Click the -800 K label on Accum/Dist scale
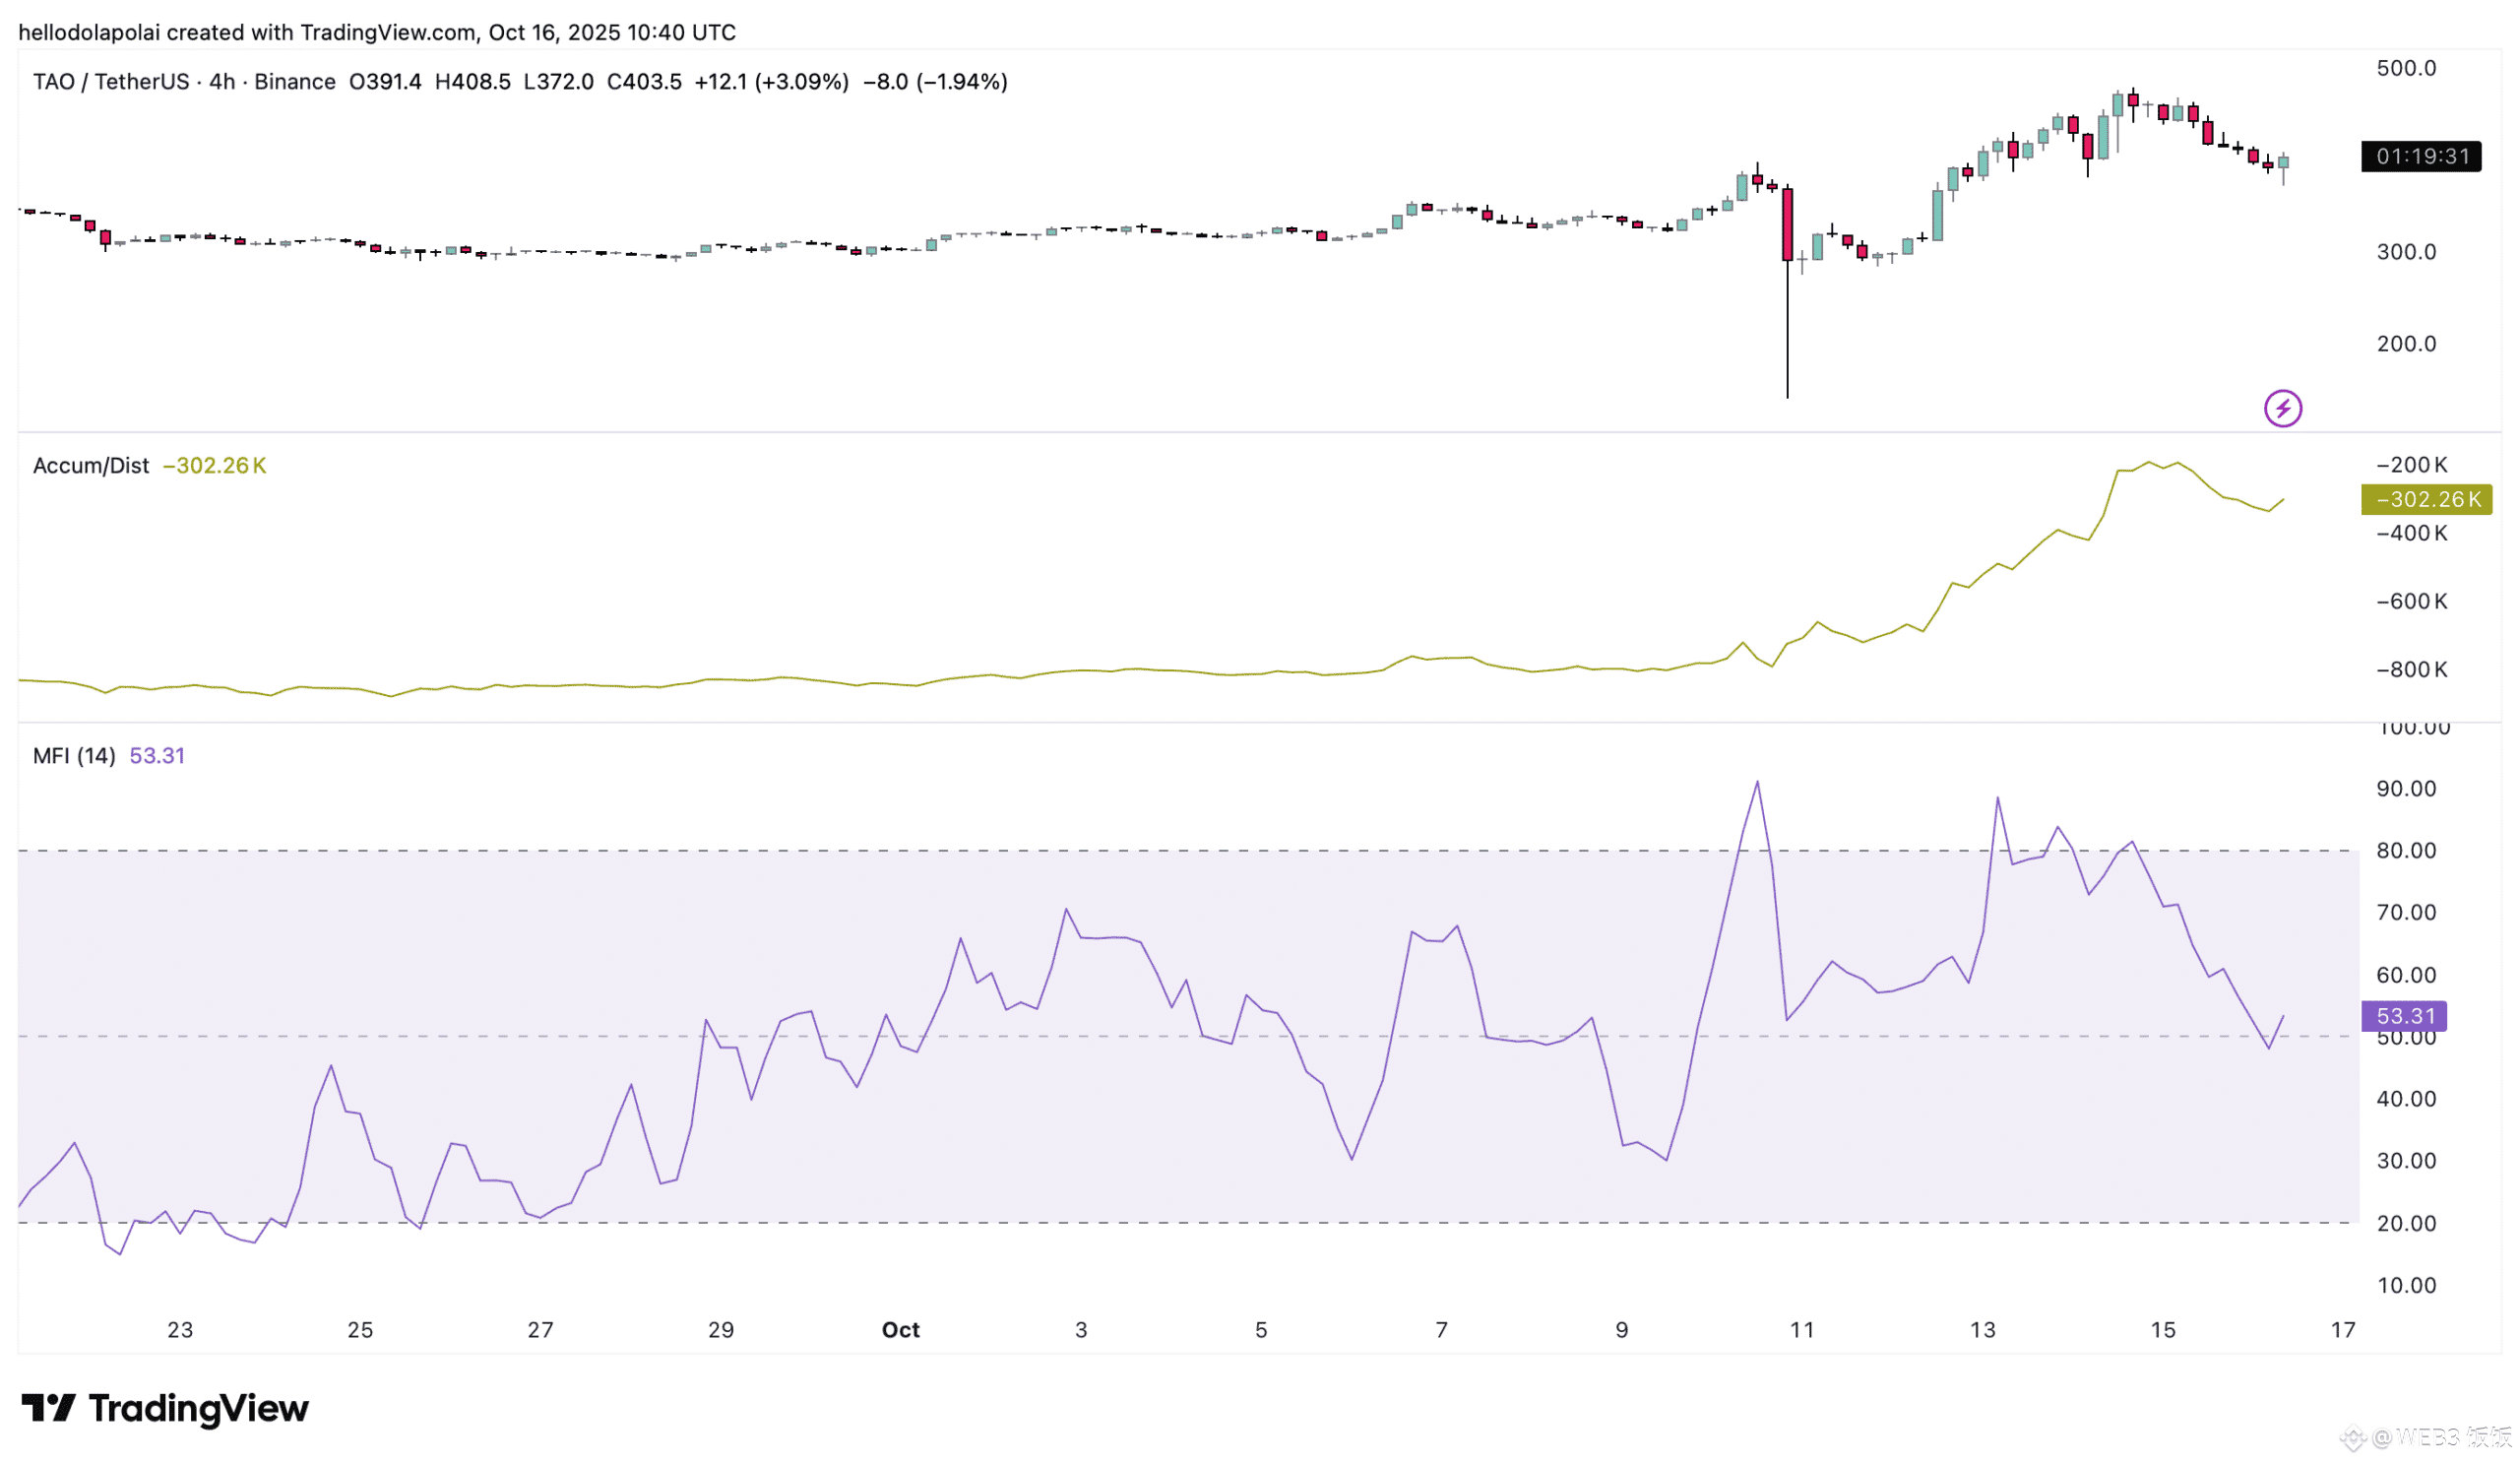The width and height of the screenshot is (2520, 1463). click(x=2411, y=670)
